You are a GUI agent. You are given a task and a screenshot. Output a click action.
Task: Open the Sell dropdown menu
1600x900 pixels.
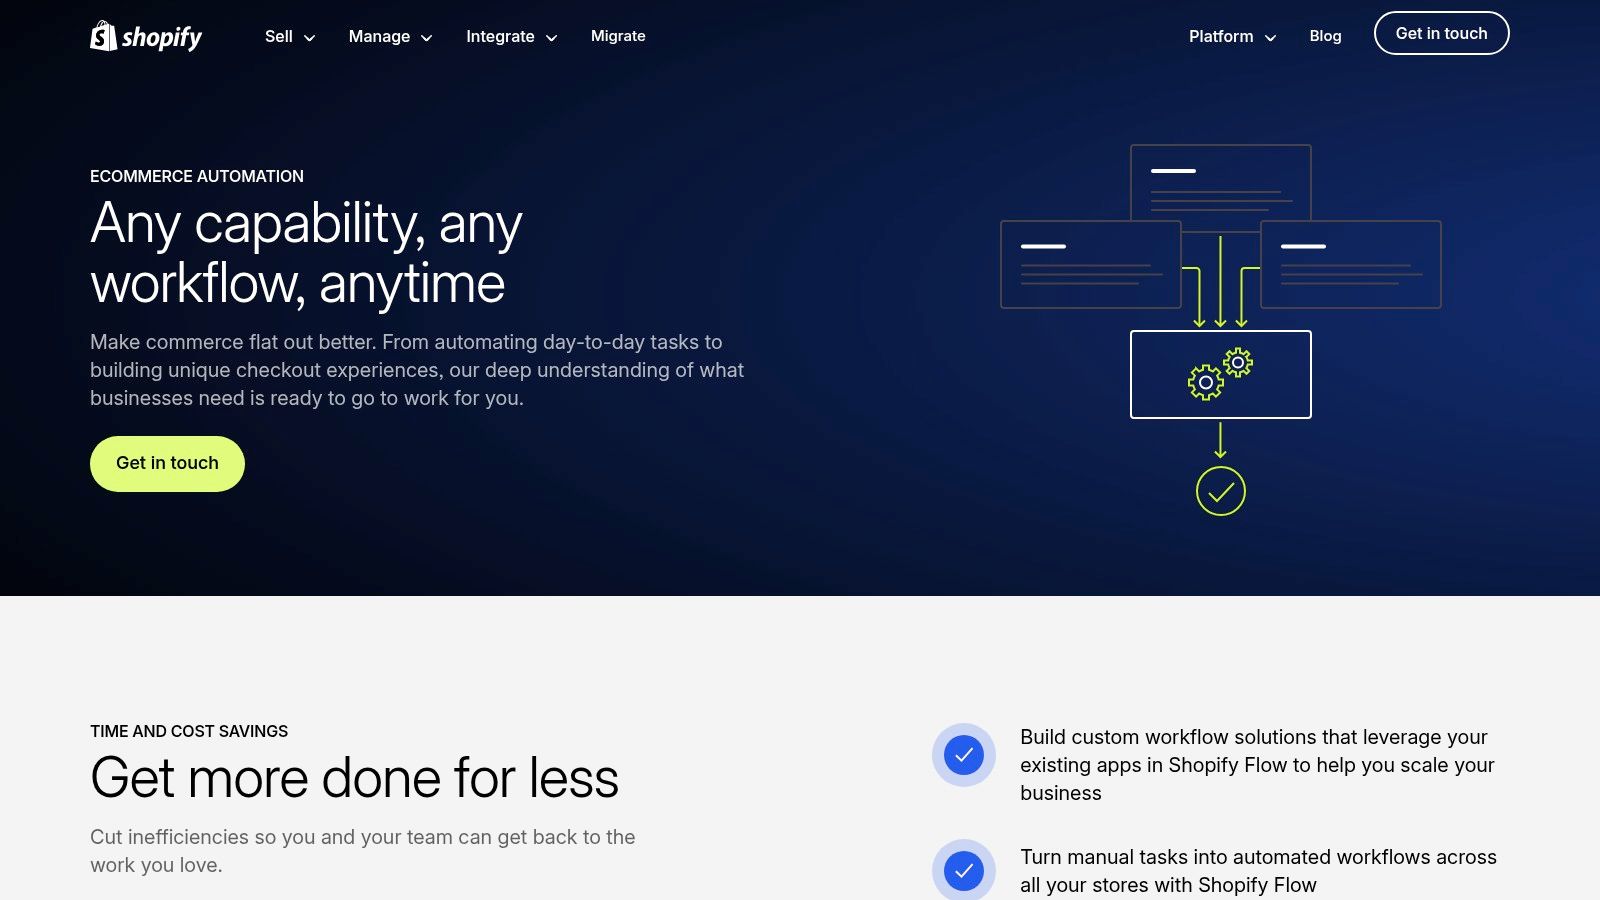[x=290, y=37]
